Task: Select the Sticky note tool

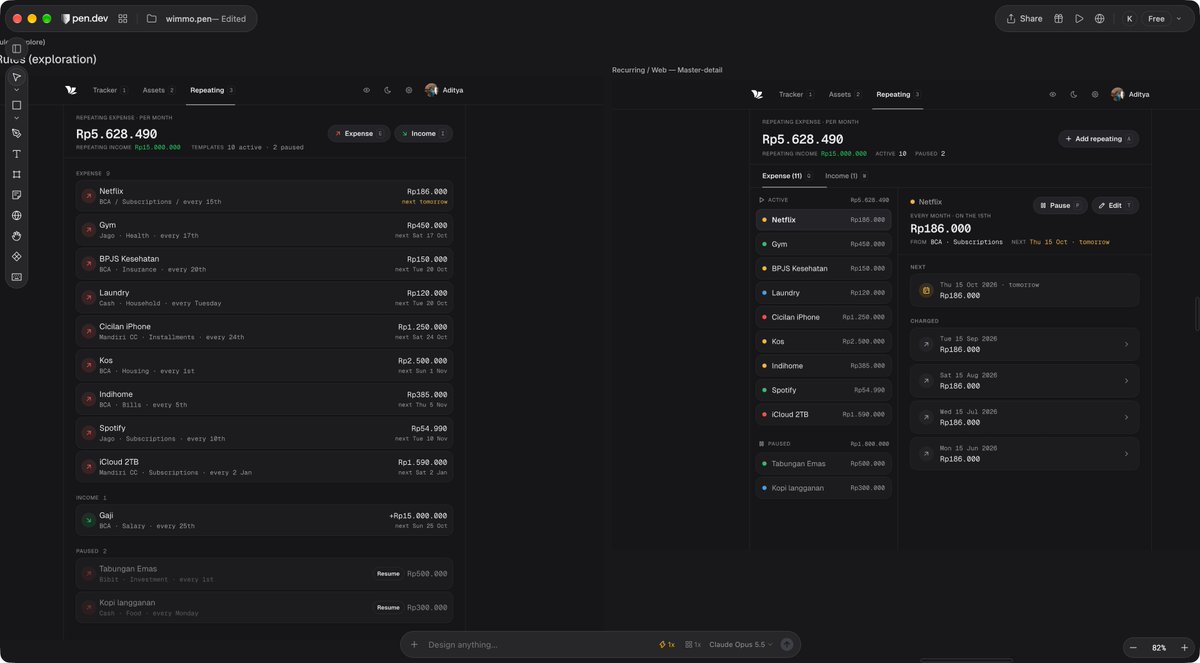Action: click(17, 195)
